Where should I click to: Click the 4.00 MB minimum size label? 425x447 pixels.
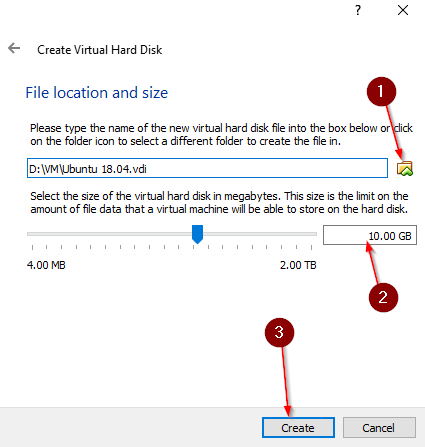click(x=46, y=265)
